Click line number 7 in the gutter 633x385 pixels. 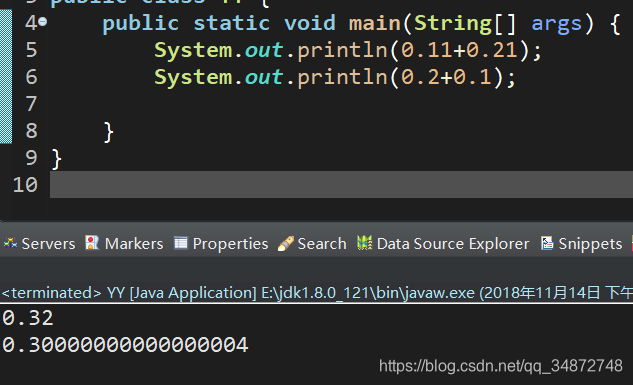[x=31, y=104]
